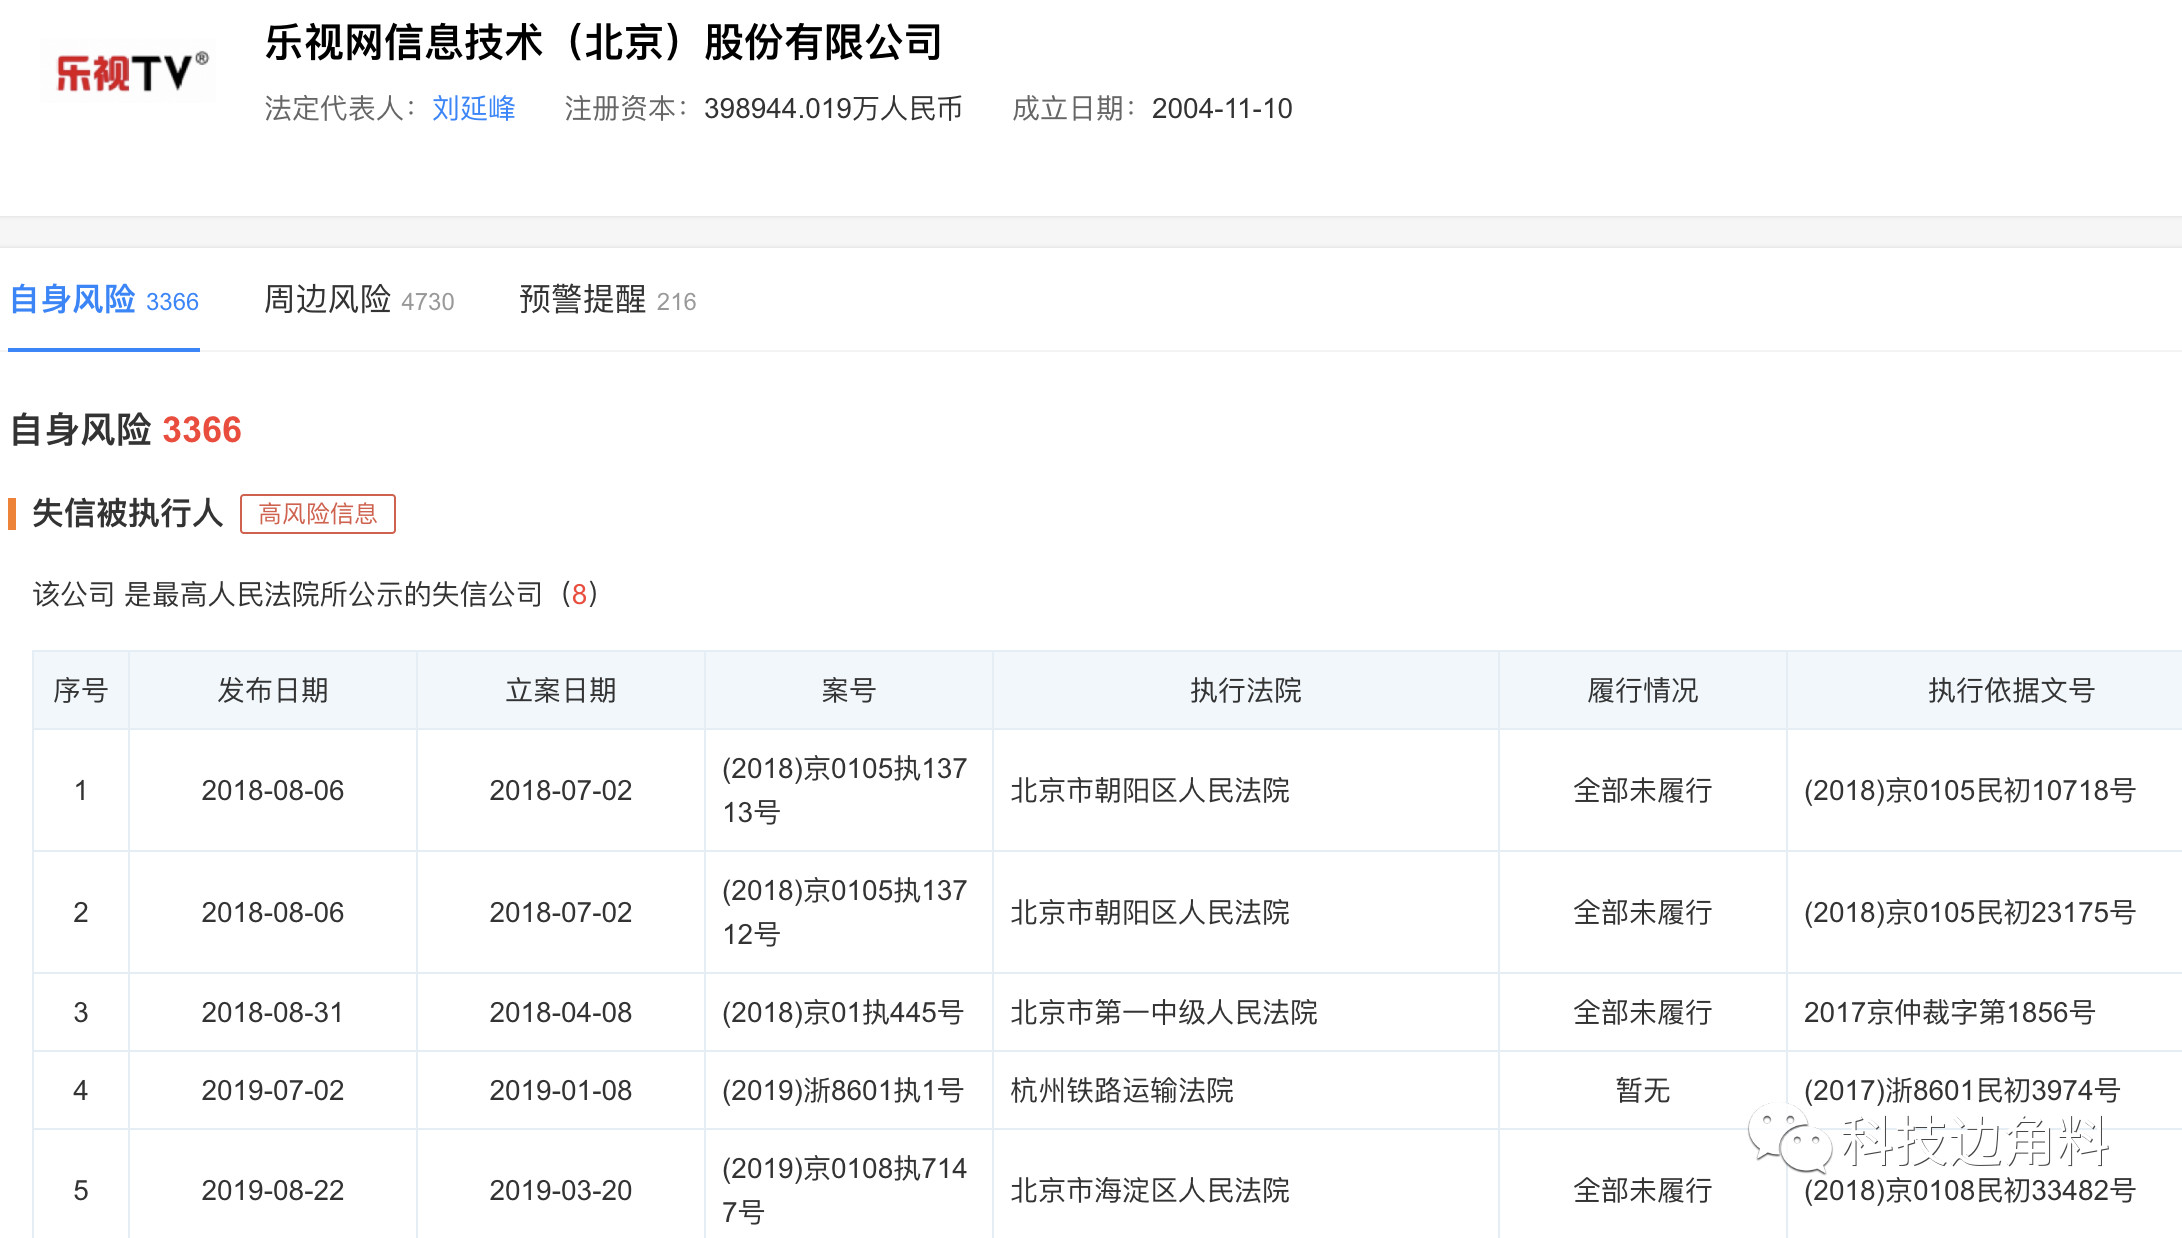This screenshot has height=1238, width=2182.
Task: Open legal representative 刘延峰 link
Action: tap(474, 108)
